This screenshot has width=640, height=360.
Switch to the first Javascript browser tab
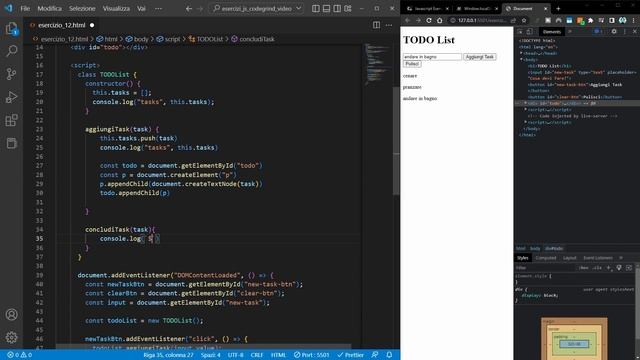coord(427,9)
